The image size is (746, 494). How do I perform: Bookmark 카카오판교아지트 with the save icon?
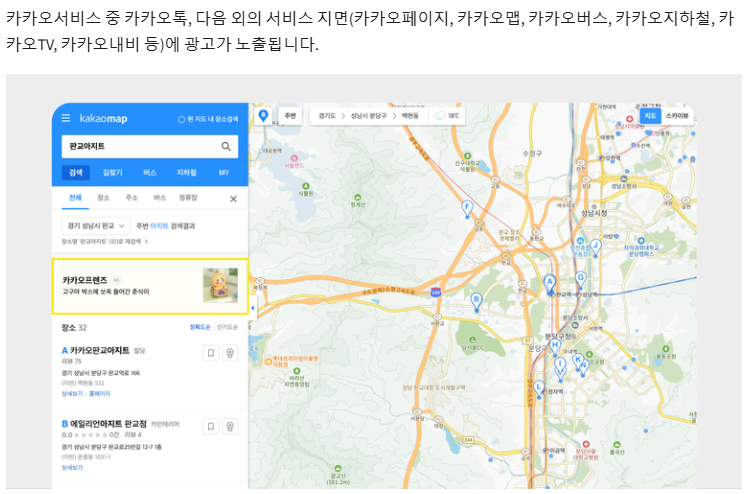click(x=211, y=353)
